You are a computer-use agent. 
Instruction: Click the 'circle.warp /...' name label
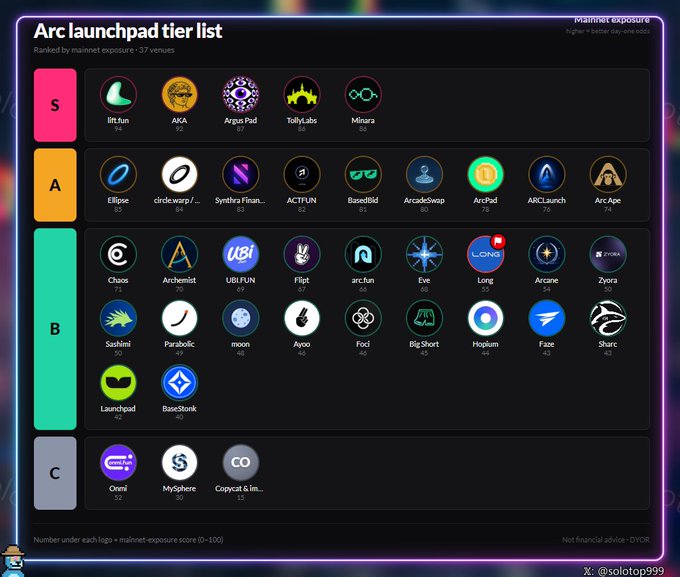[x=177, y=200]
